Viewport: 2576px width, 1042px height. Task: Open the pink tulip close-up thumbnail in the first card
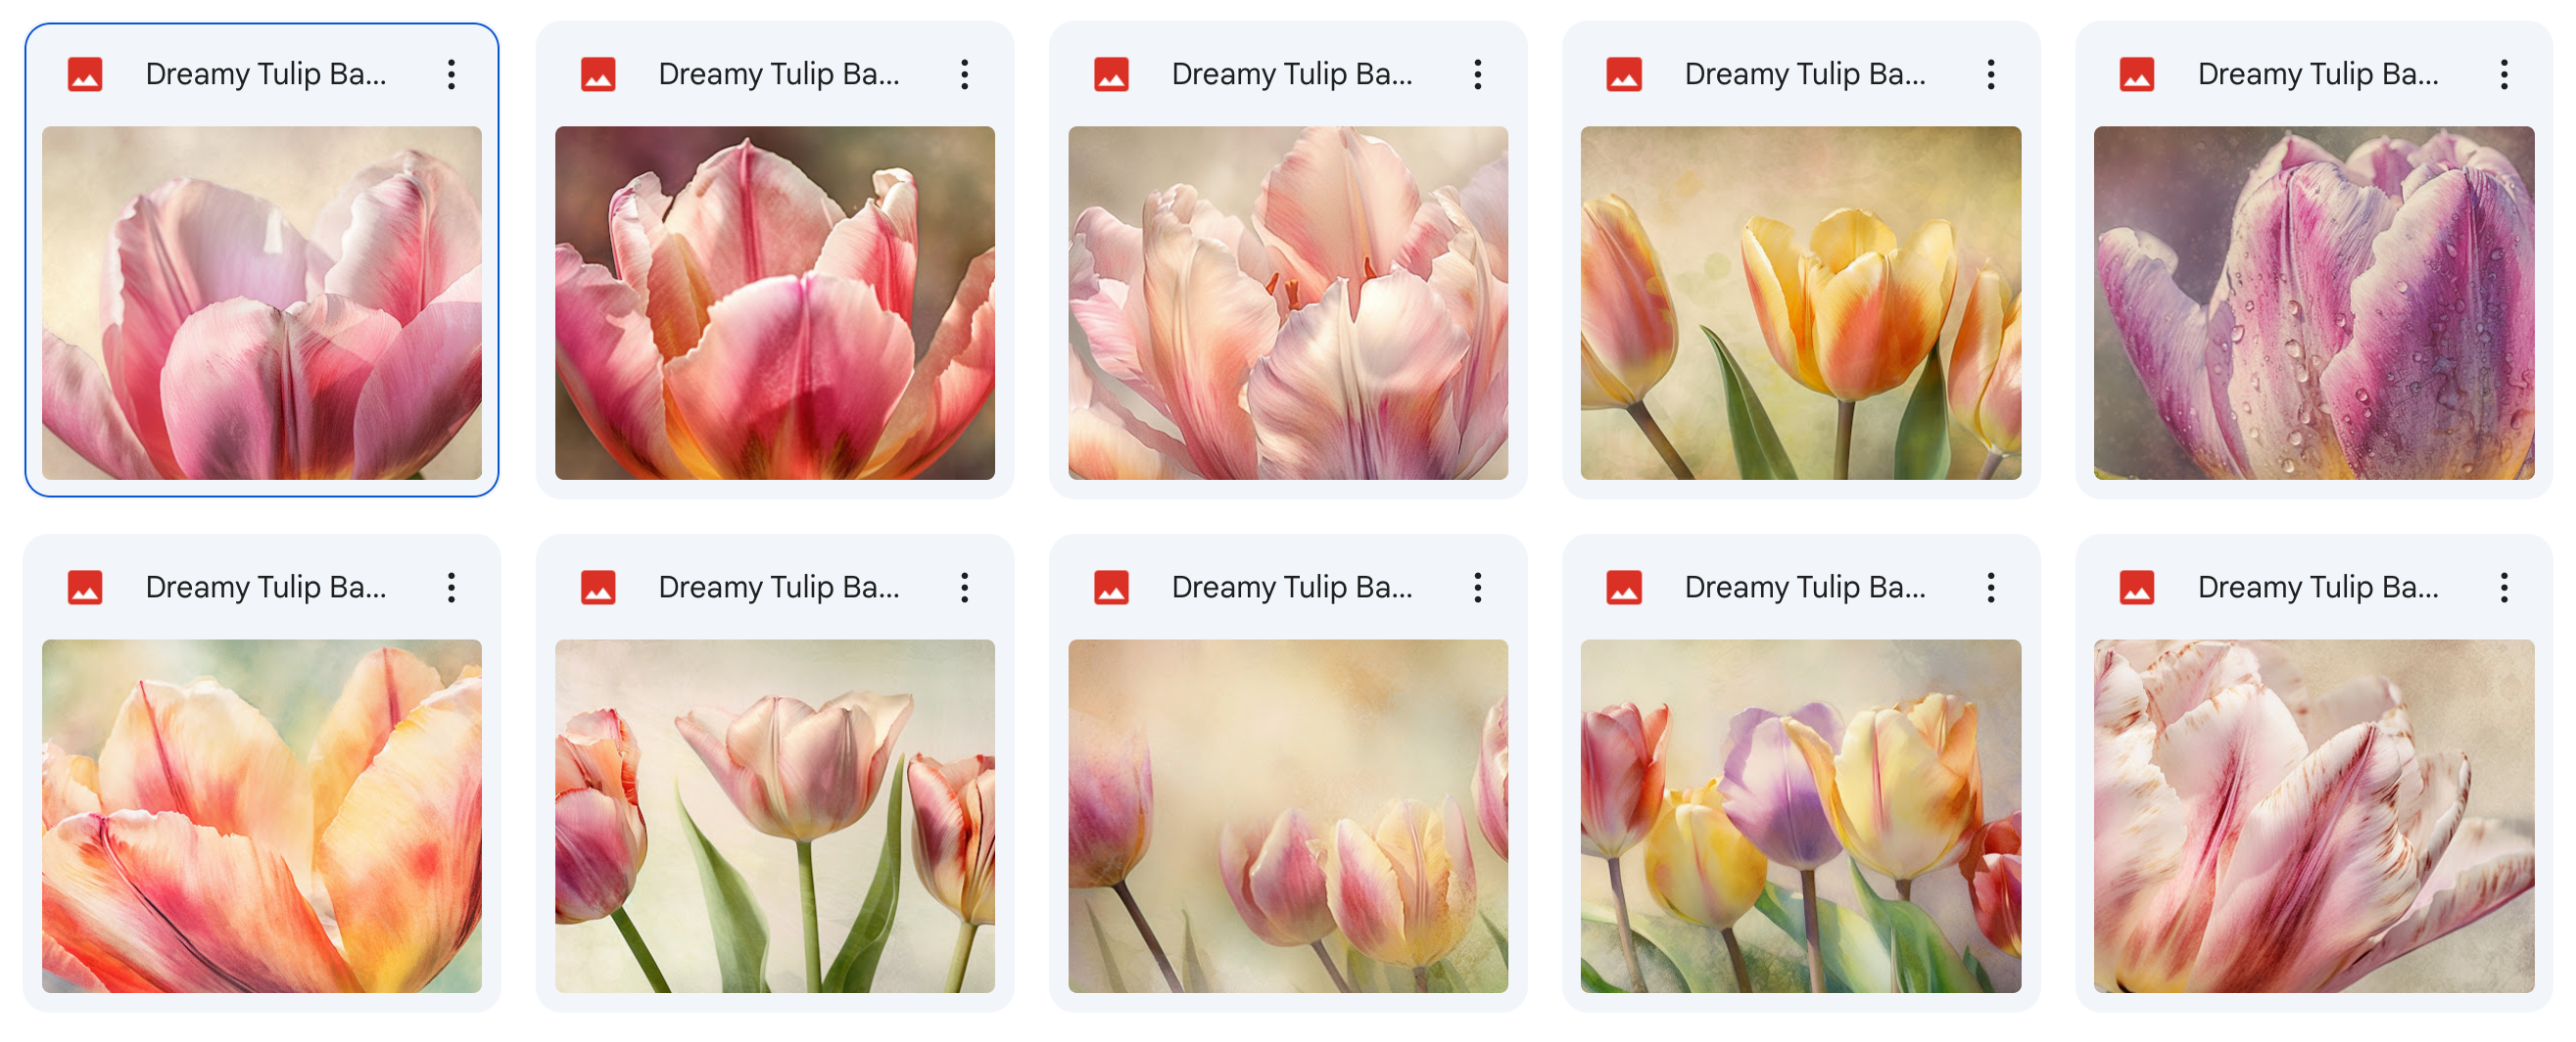click(262, 303)
